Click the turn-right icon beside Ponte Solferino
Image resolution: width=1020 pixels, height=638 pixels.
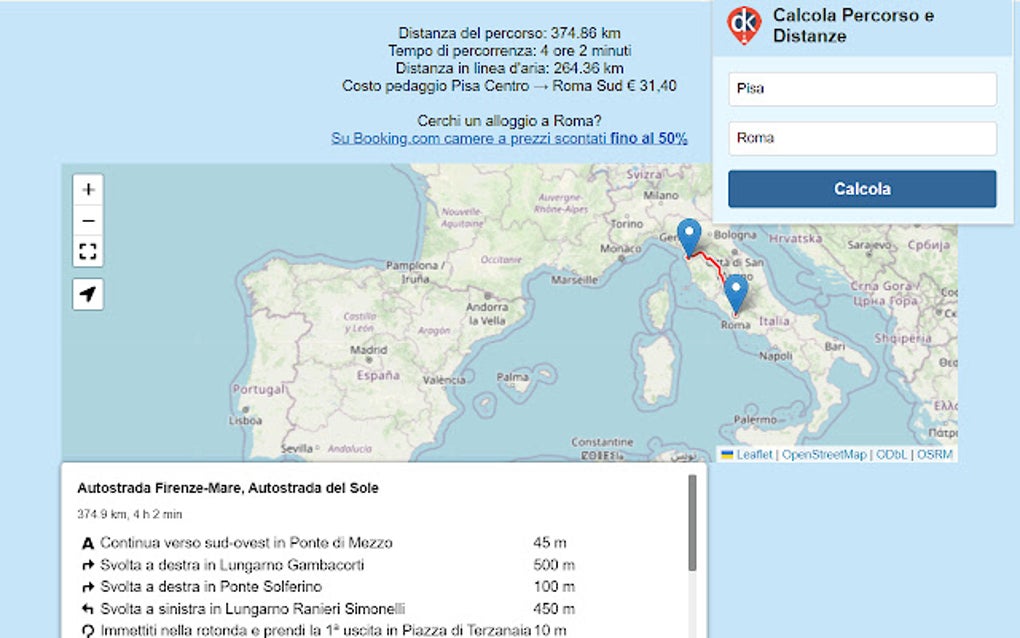coord(89,587)
